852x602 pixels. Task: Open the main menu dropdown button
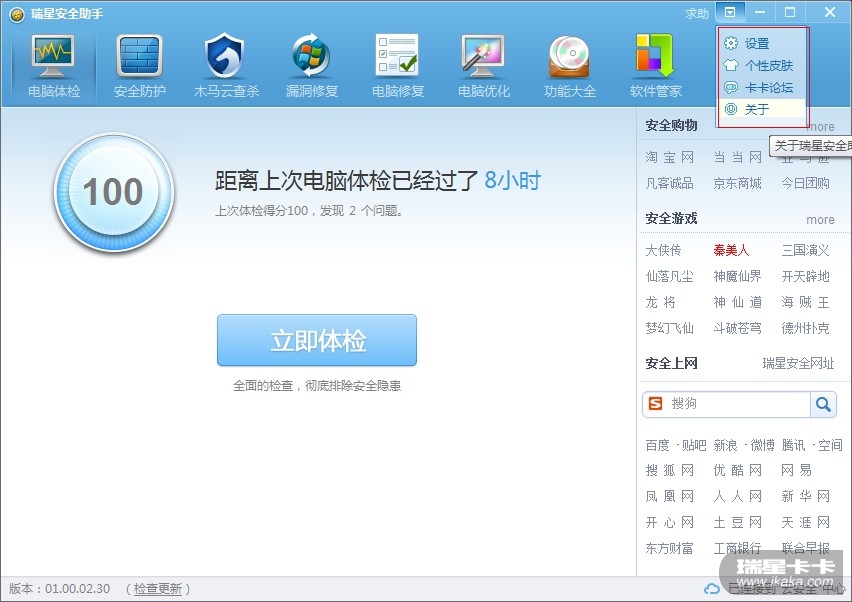pos(730,12)
